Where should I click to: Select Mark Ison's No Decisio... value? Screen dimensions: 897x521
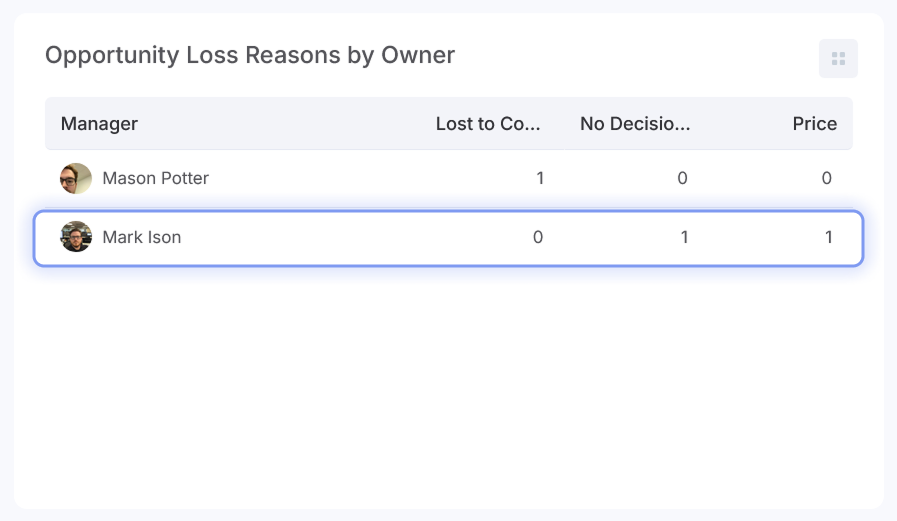684,238
